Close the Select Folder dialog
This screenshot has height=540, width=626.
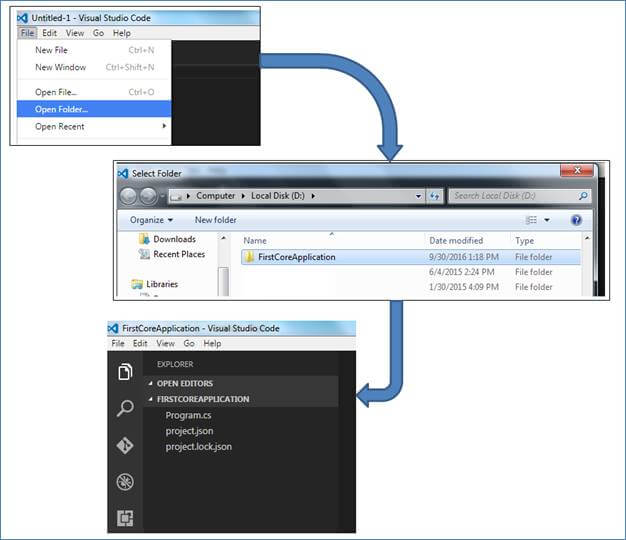(577, 170)
